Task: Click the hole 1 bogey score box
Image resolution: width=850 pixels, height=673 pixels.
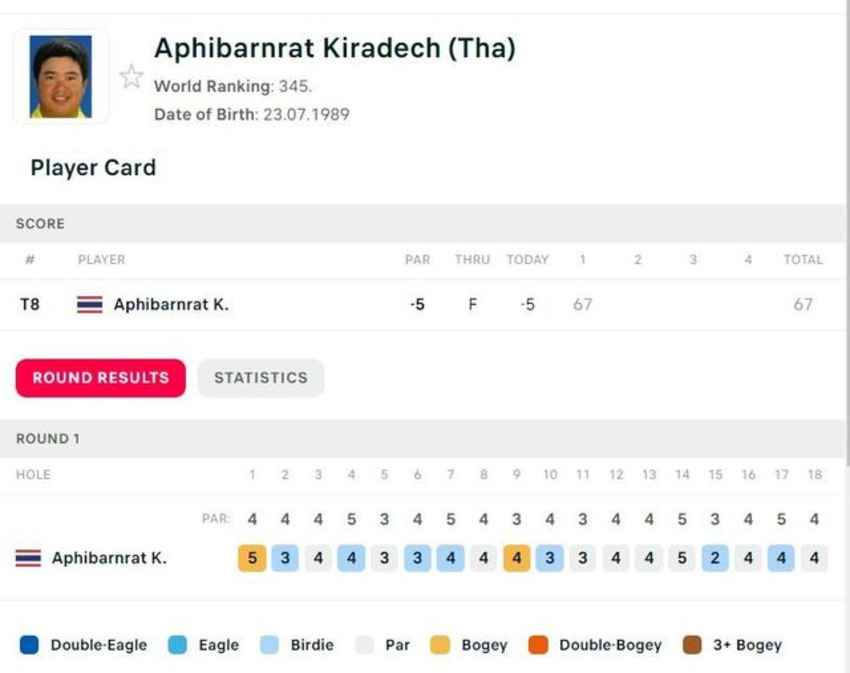Action: [x=252, y=558]
